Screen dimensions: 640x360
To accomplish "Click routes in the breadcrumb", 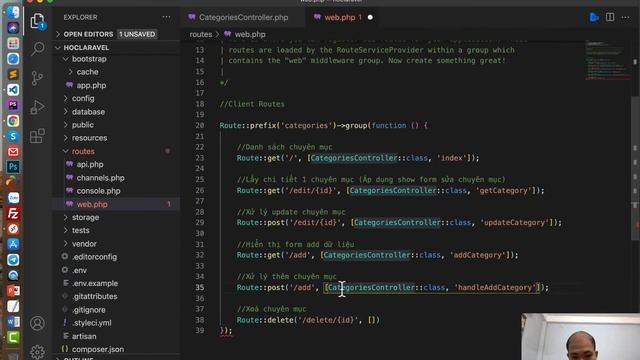I will click(201, 35).
